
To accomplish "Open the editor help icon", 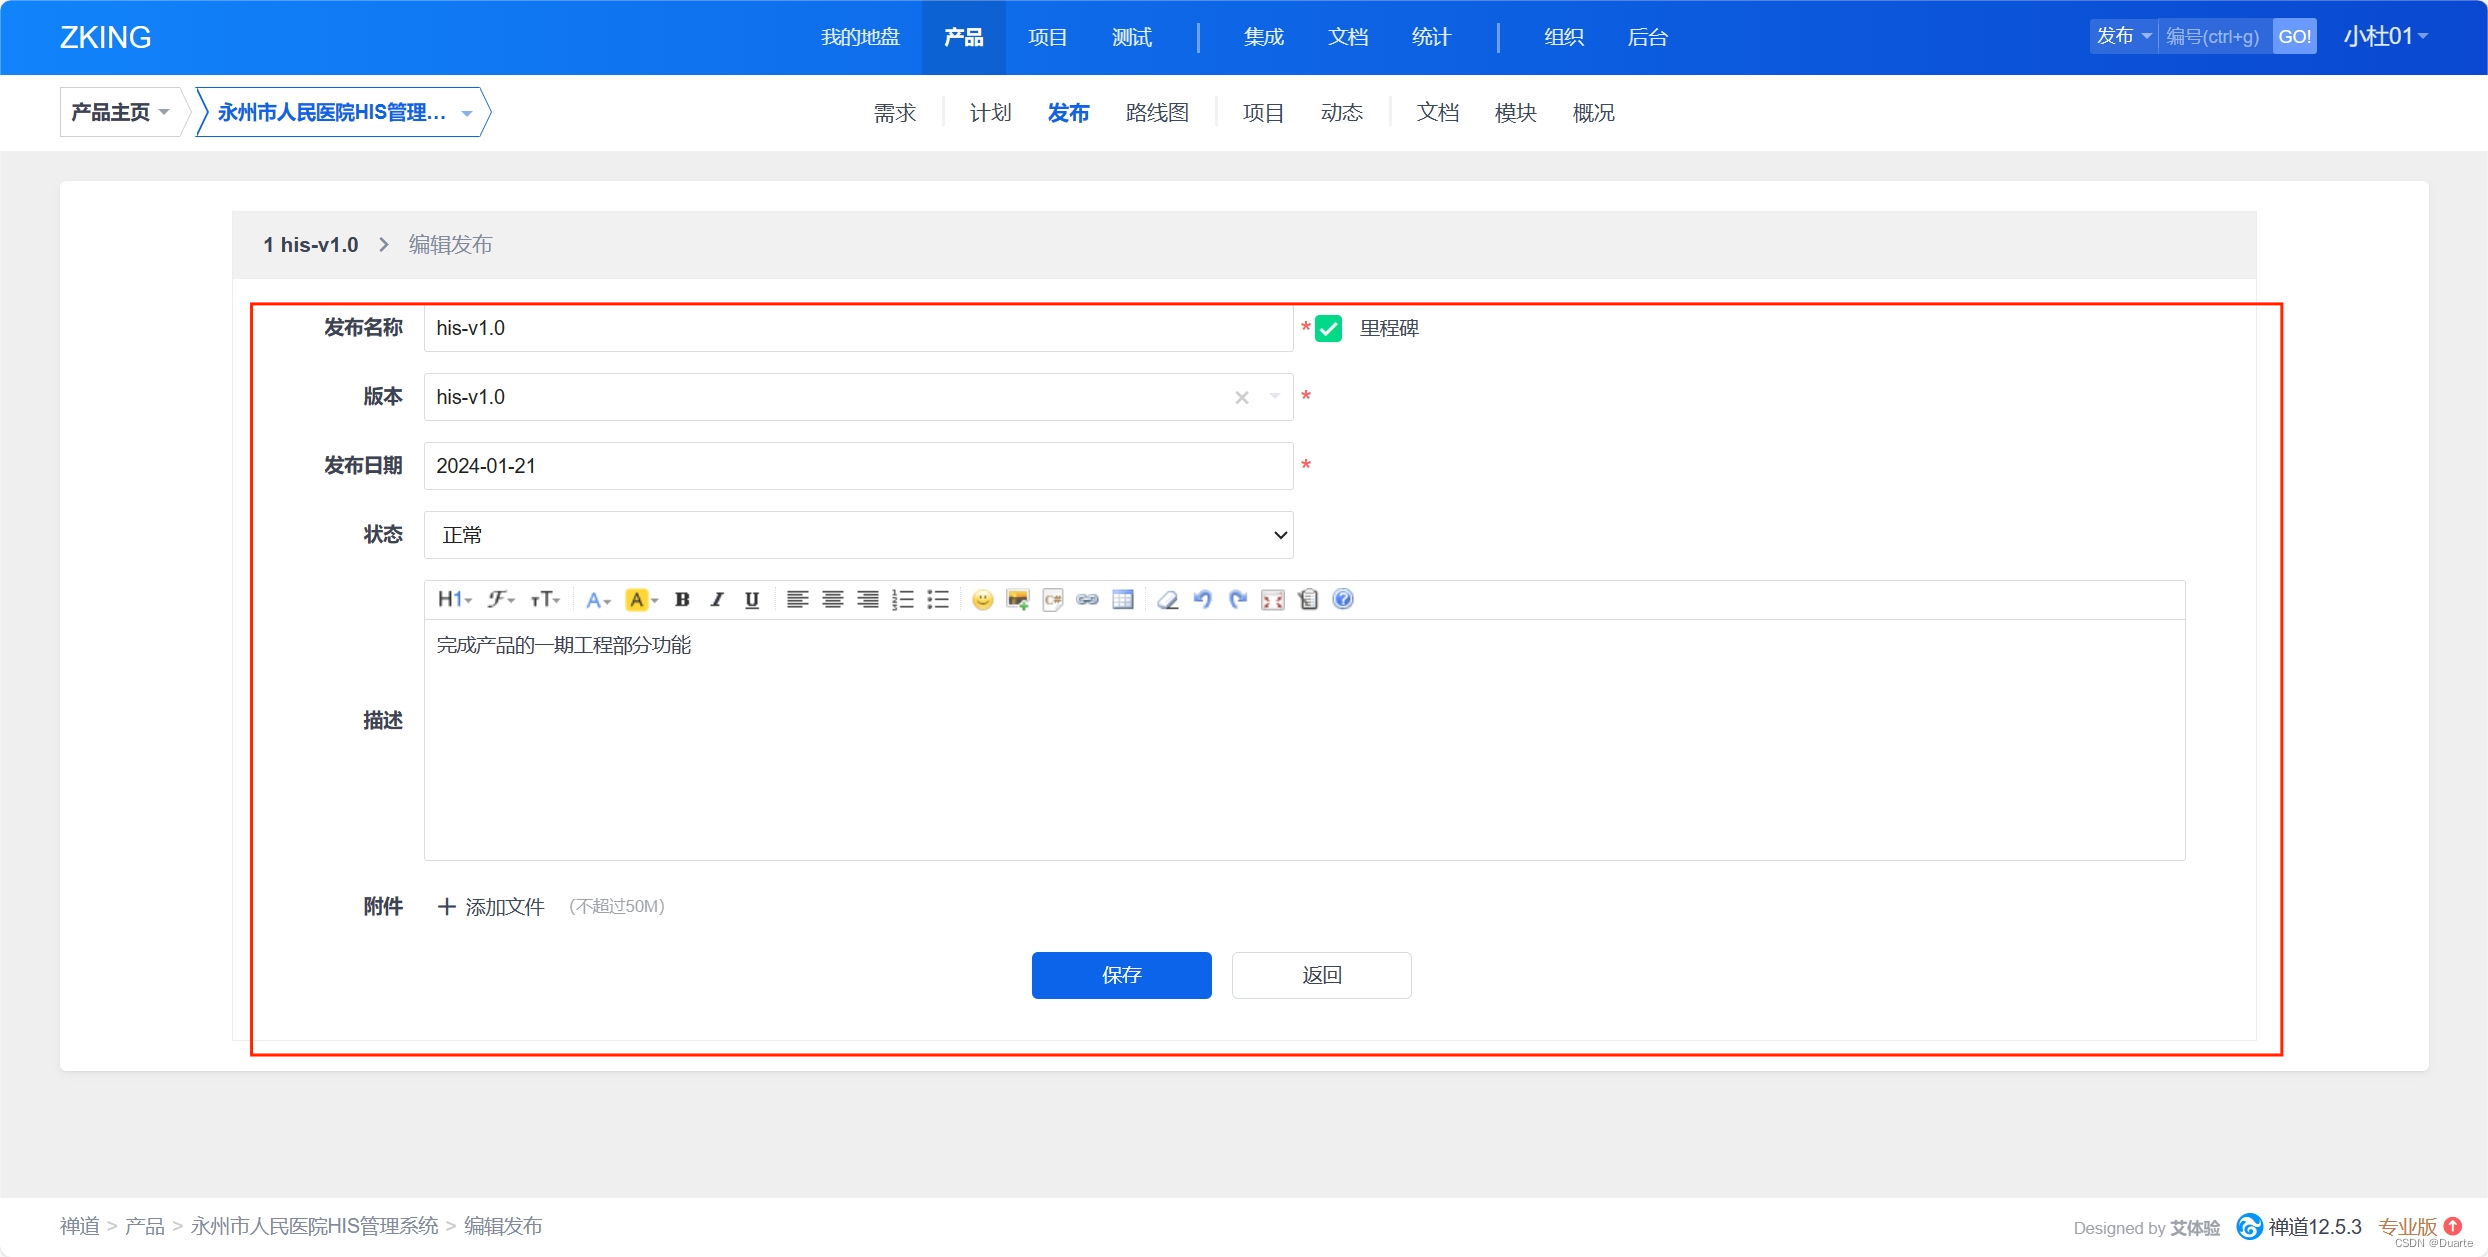I will point(1343,599).
